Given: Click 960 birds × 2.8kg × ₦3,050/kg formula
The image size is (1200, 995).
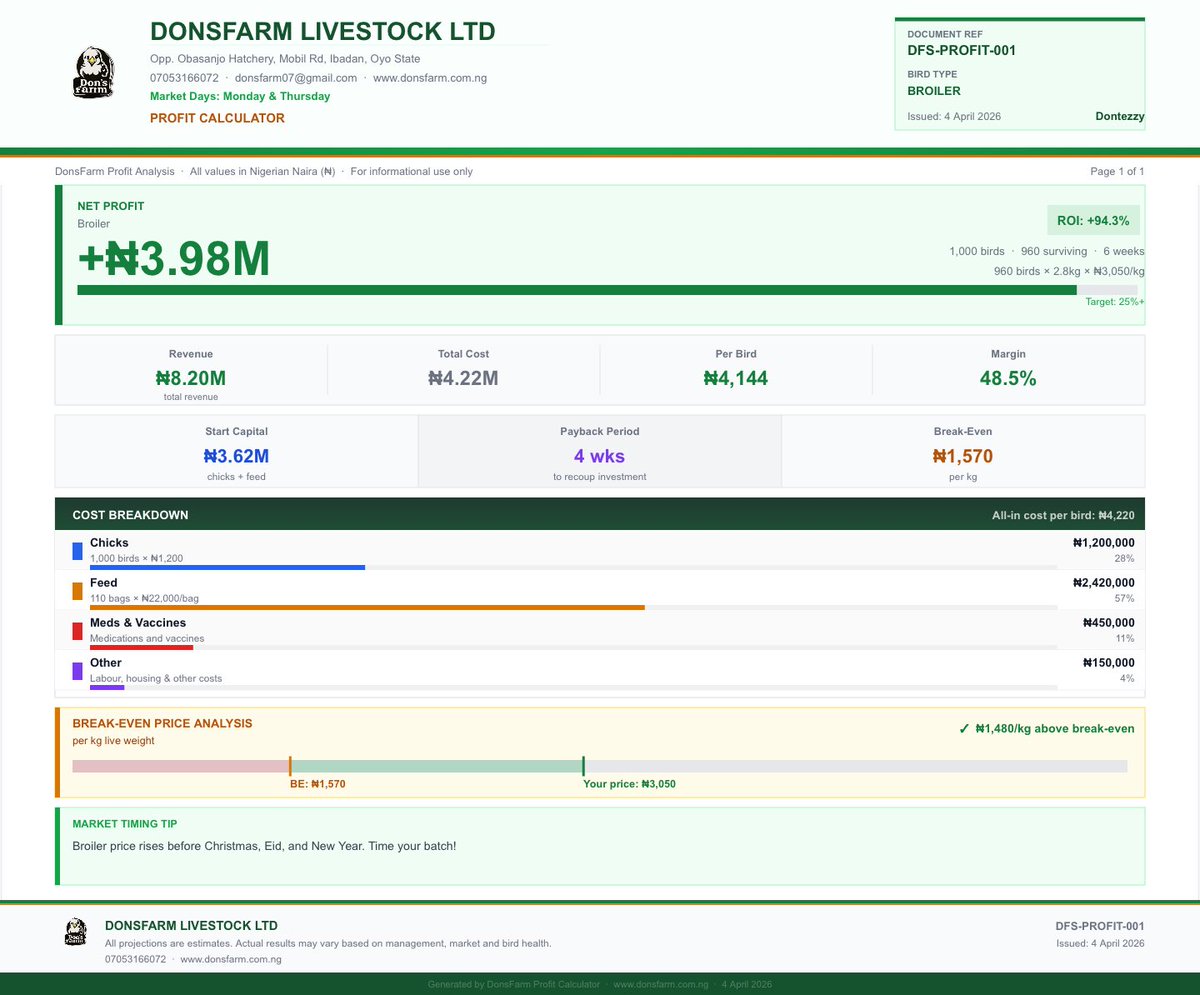Looking at the screenshot, I should pos(1069,271).
